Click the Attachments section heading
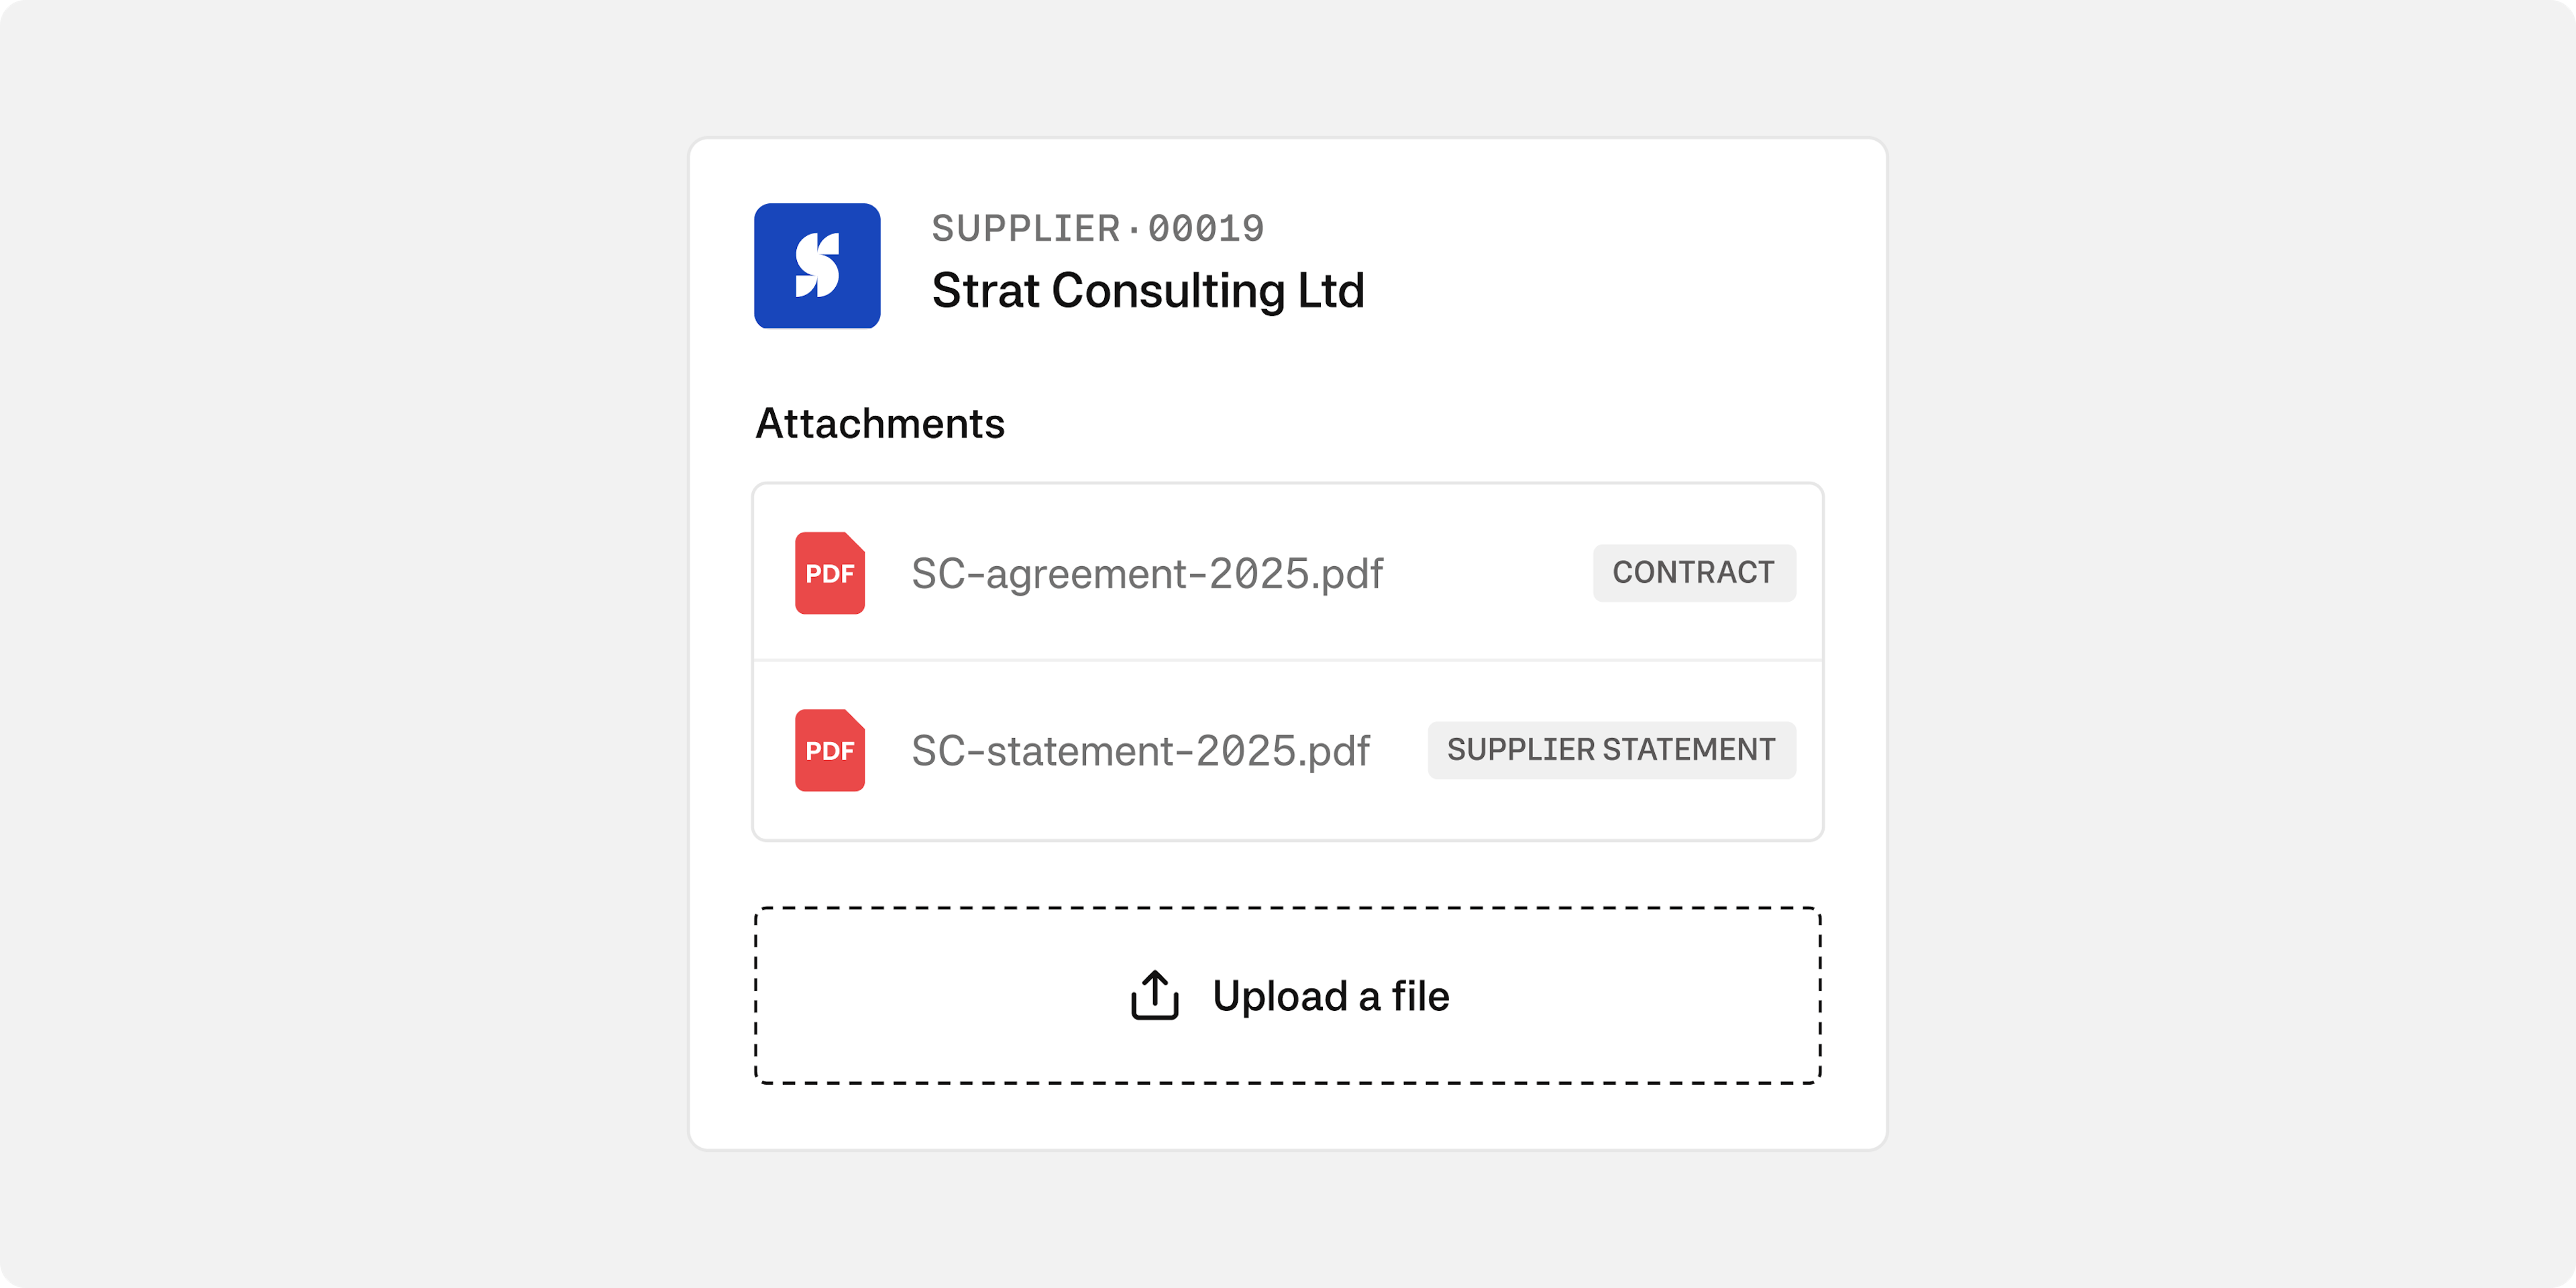 tap(880, 424)
